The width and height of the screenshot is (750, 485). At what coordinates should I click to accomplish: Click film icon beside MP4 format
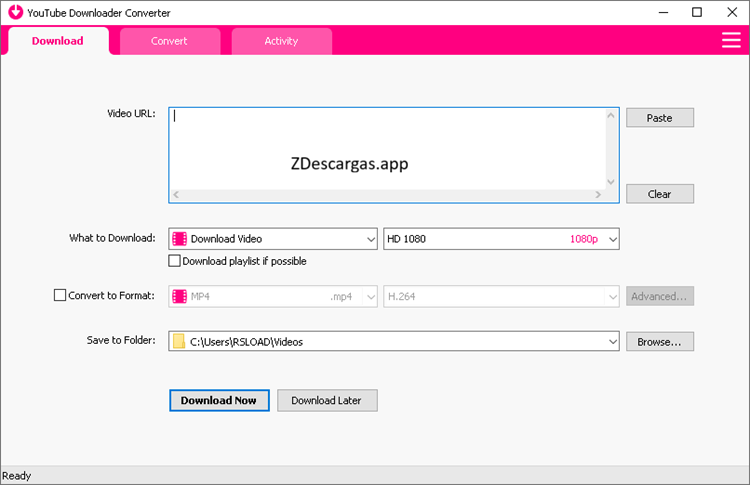[179, 297]
